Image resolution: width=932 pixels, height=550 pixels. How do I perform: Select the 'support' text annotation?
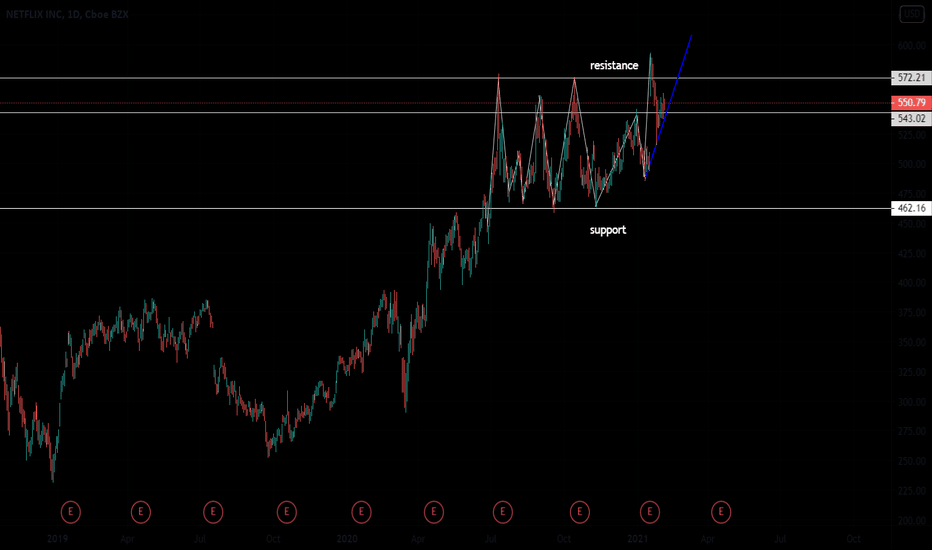tap(607, 230)
